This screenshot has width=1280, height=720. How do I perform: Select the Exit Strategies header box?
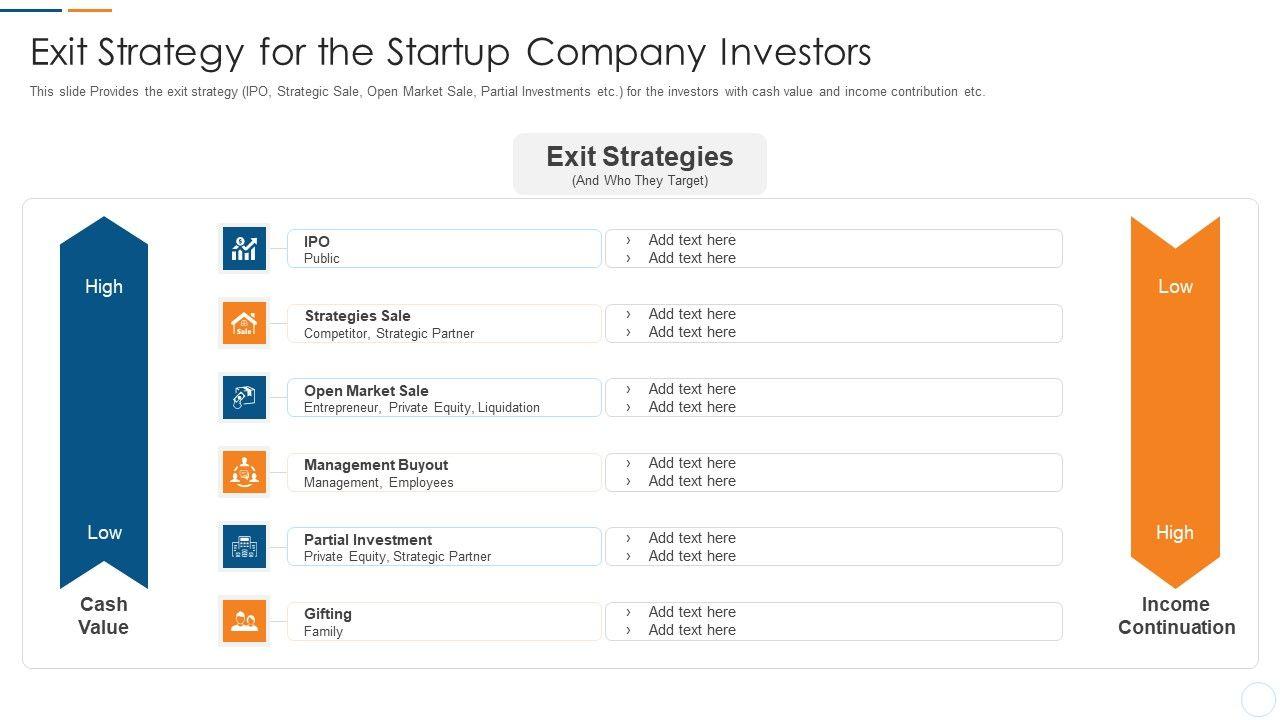640,165
